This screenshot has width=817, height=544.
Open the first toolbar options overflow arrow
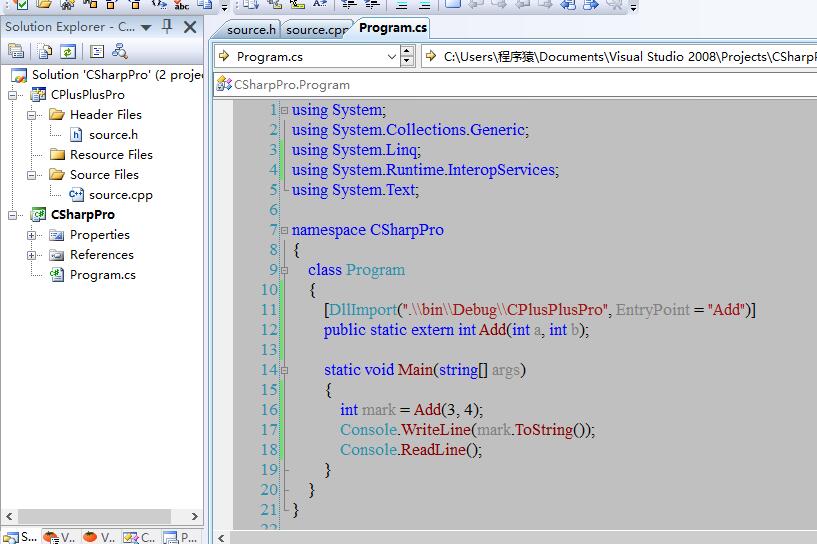224,6
